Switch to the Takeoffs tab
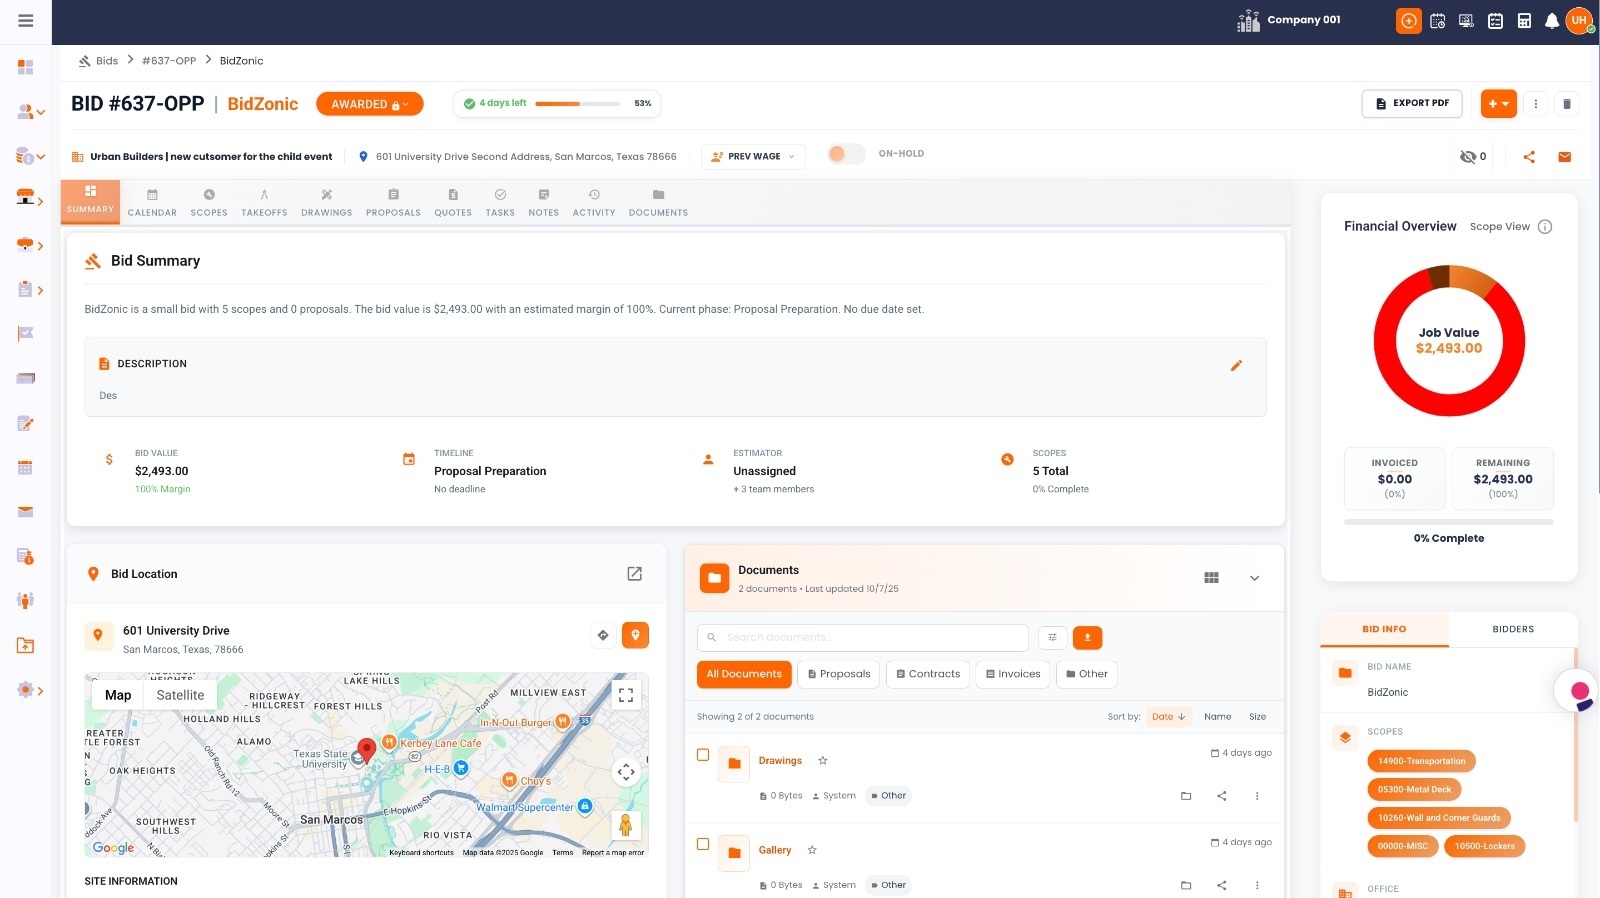Image resolution: width=1600 pixels, height=898 pixels. coord(264,202)
